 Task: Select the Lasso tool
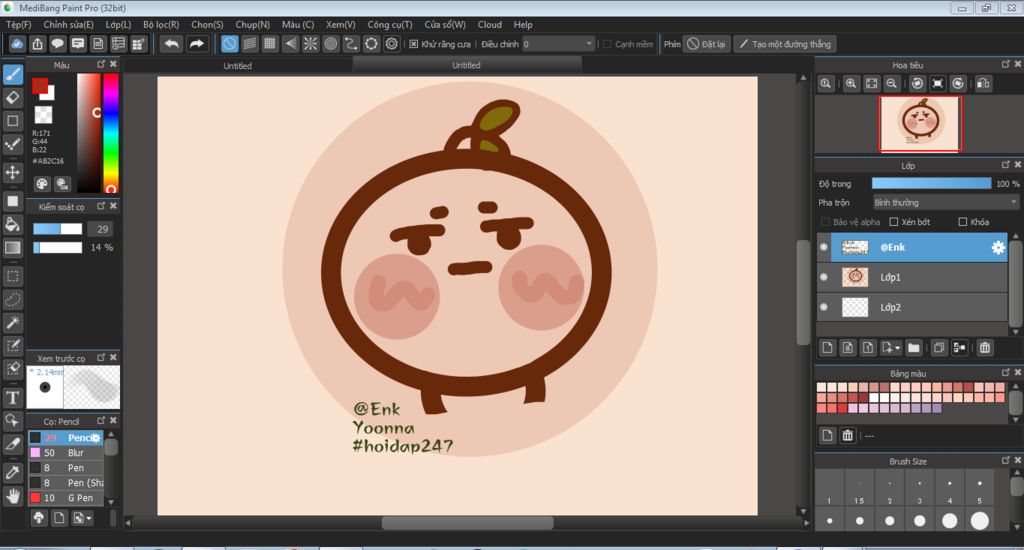[13, 299]
